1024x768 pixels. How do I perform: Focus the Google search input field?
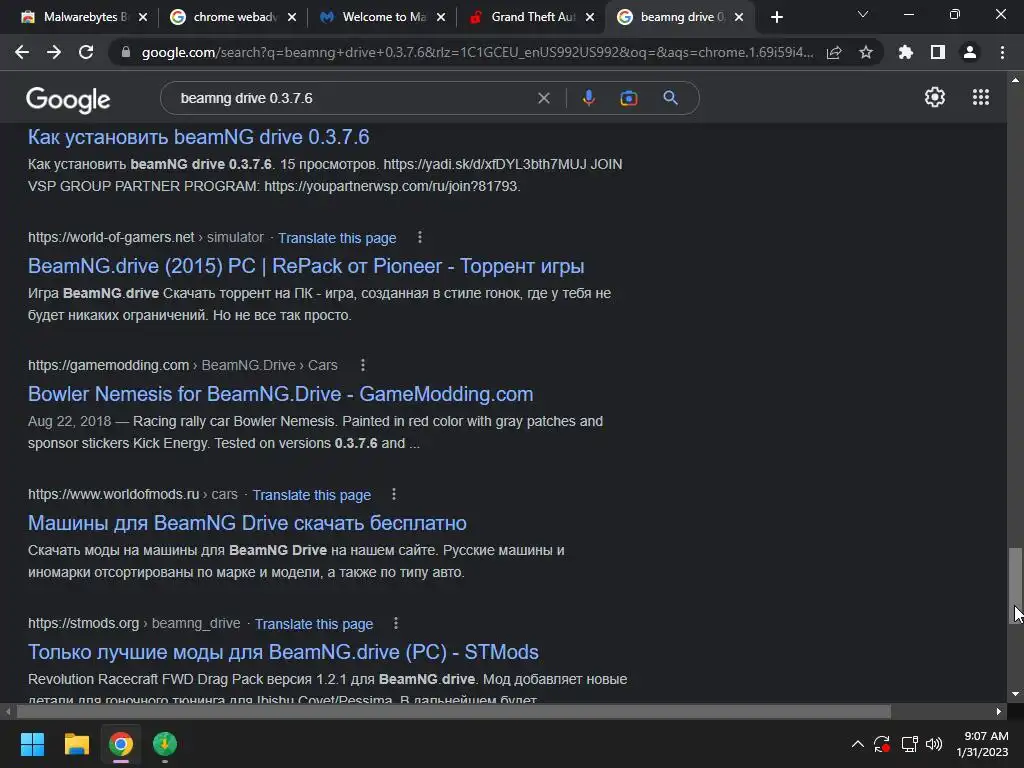(353, 98)
